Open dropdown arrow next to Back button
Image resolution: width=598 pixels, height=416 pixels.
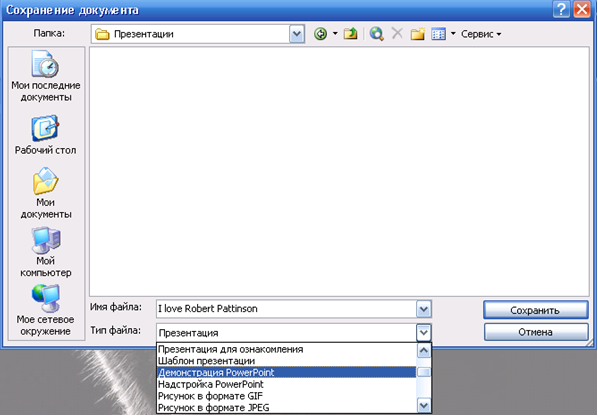[x=335, y=34]
